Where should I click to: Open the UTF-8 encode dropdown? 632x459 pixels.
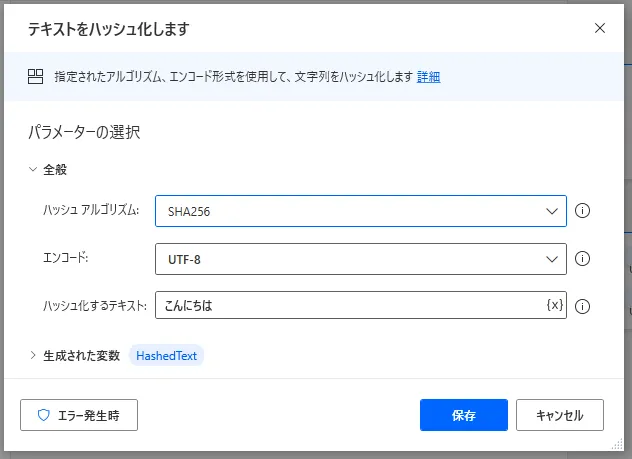point(361,259)
